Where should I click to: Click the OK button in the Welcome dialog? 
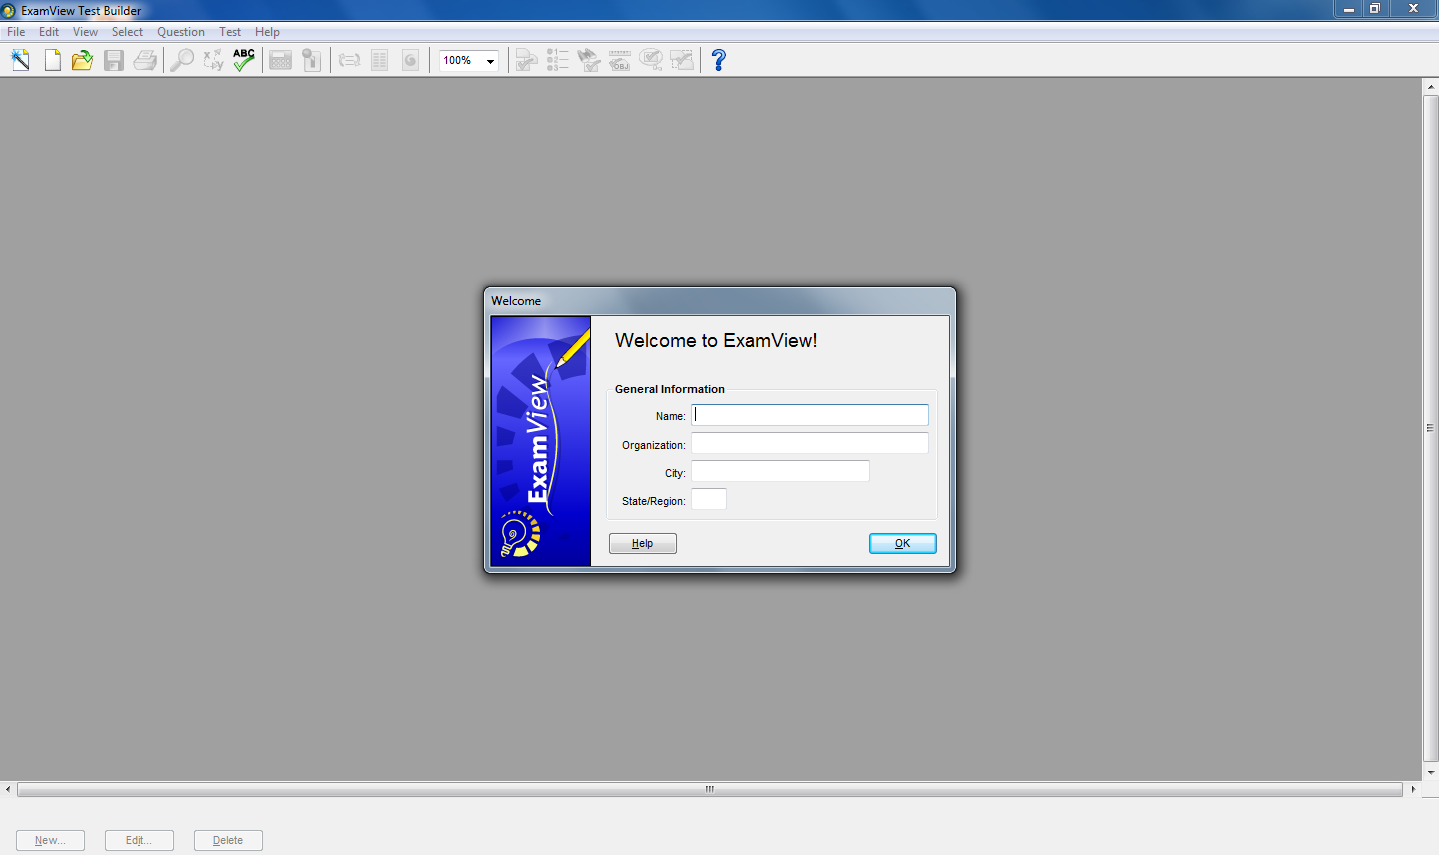[x=901, y=543]
